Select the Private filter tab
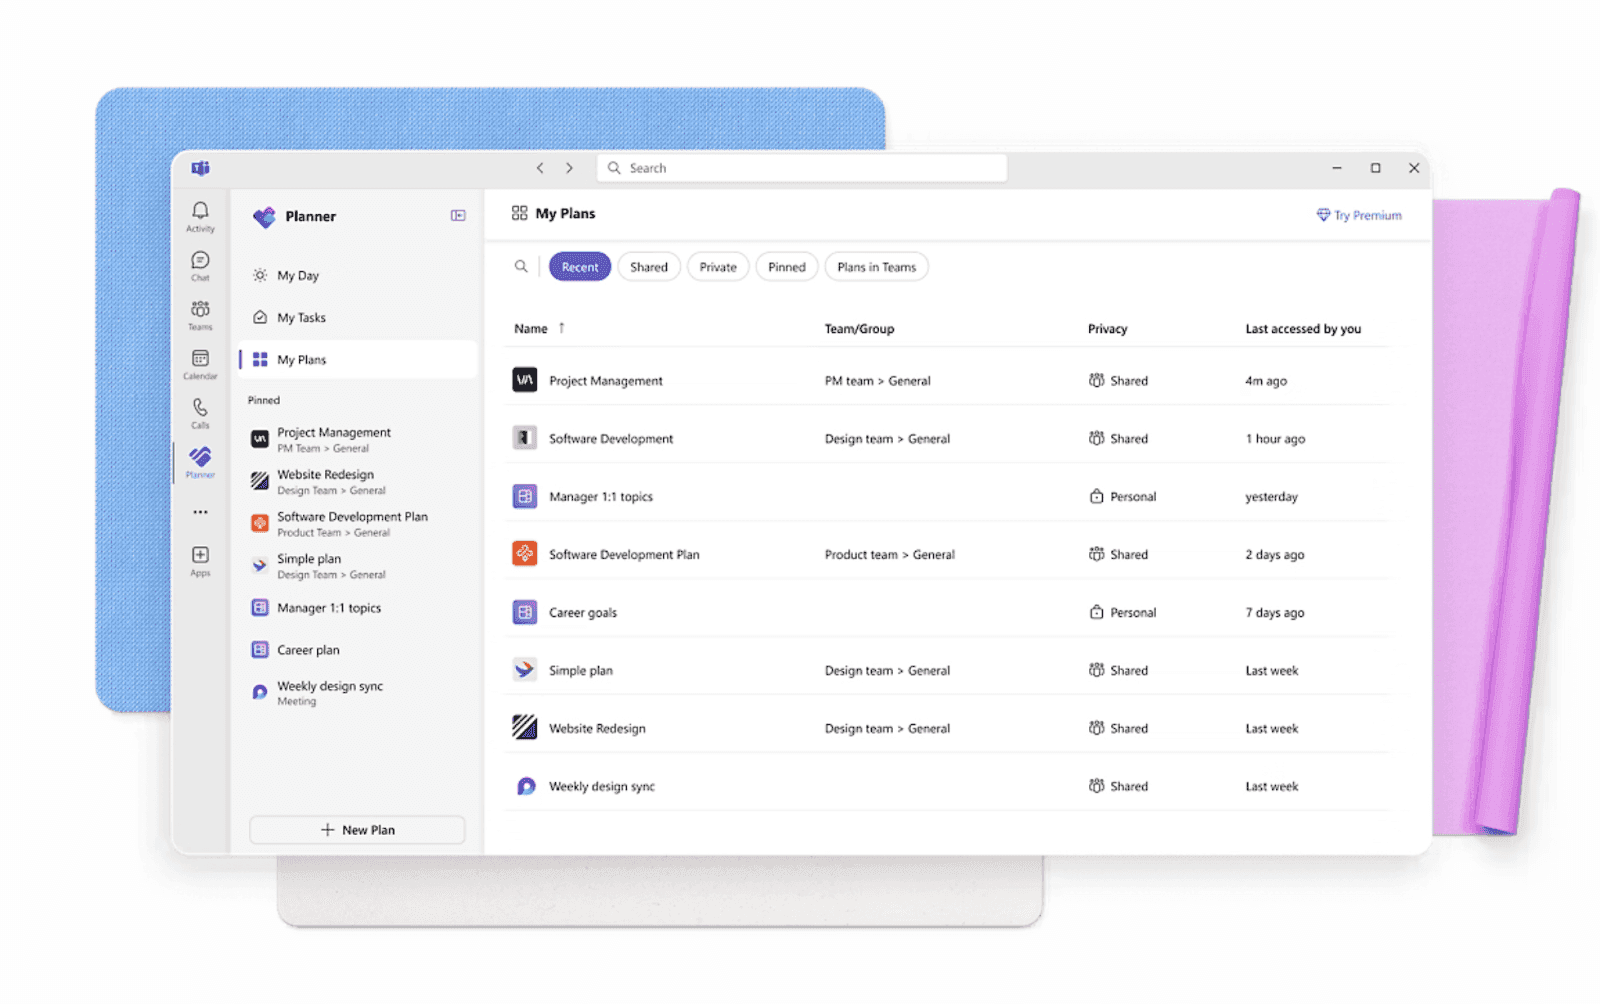This screenshot has width=1600, height=1004. (x=718, y=267)
